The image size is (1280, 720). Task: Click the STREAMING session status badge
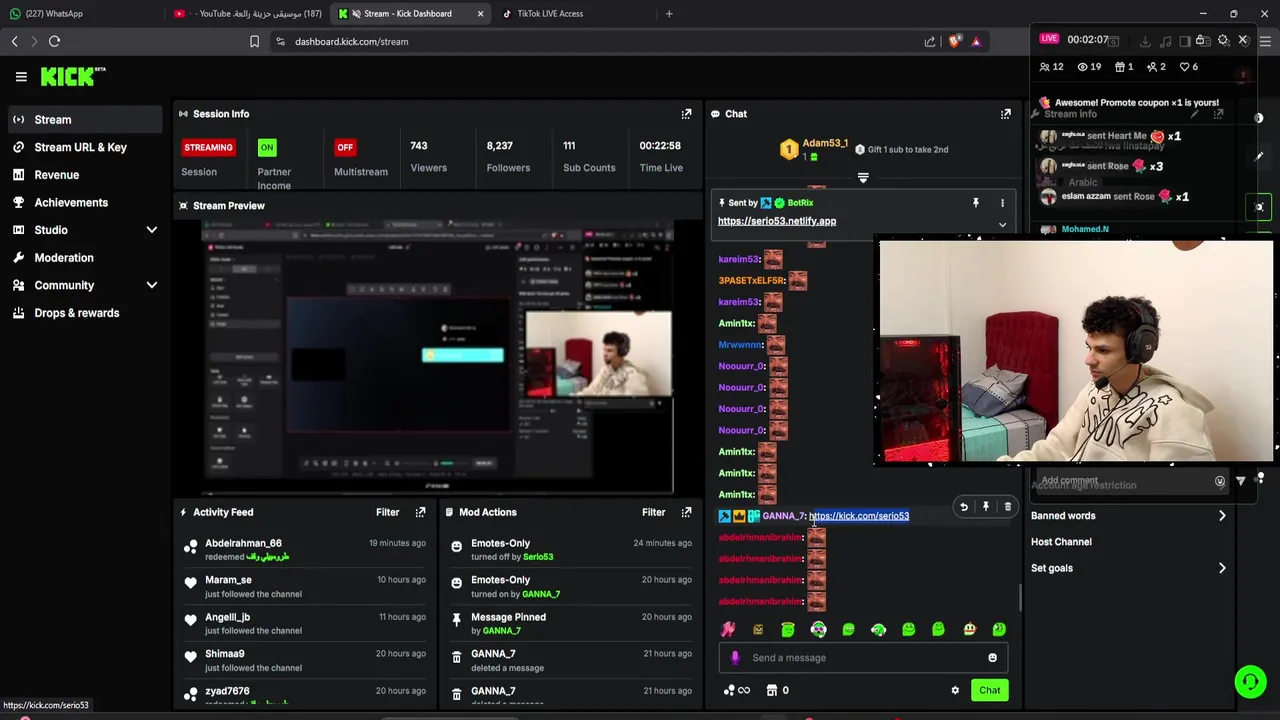pyautogui.click(x=208, y=147)
